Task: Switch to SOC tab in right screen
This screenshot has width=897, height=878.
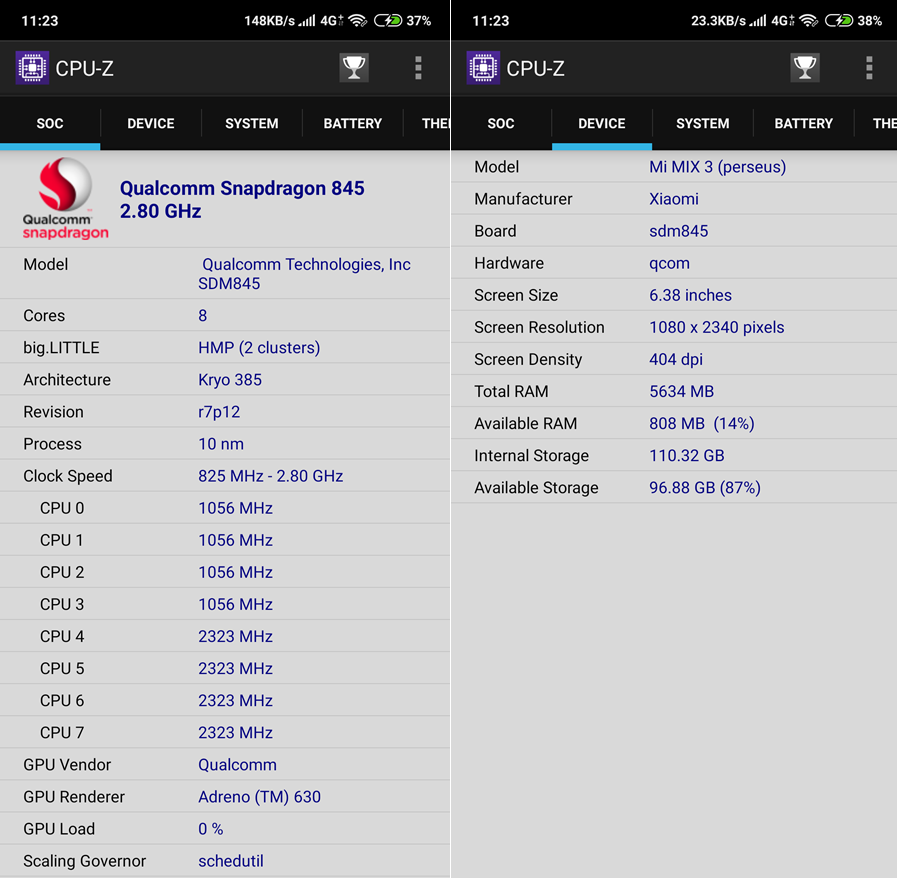Action: (x=501, y=124)
